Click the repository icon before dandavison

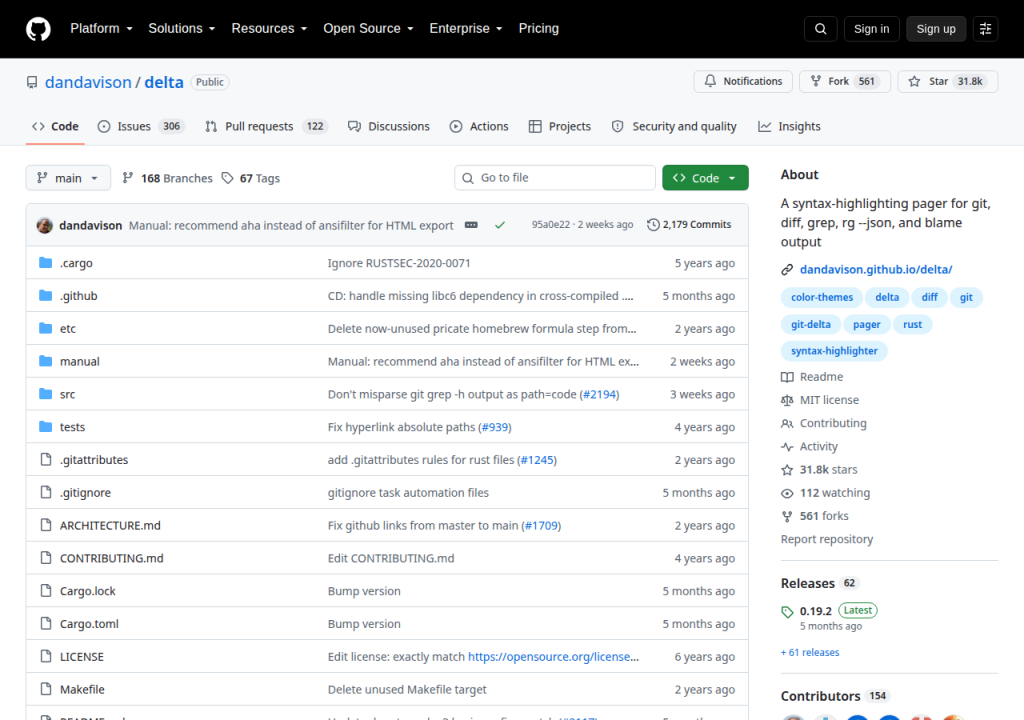tap(32, 82)
